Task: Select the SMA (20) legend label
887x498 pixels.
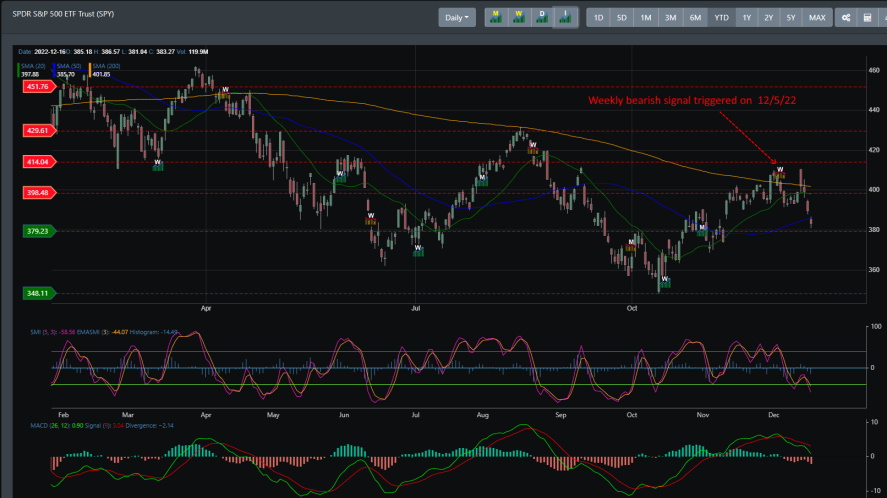Action: [x=33, y=66]
